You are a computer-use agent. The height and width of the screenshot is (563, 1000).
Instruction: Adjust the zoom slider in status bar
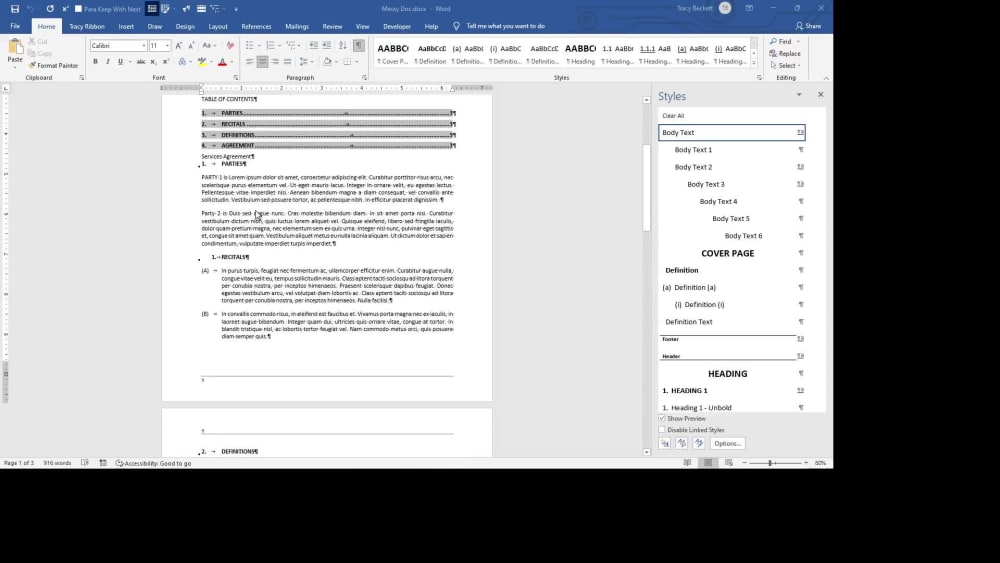tap(770, 463)
